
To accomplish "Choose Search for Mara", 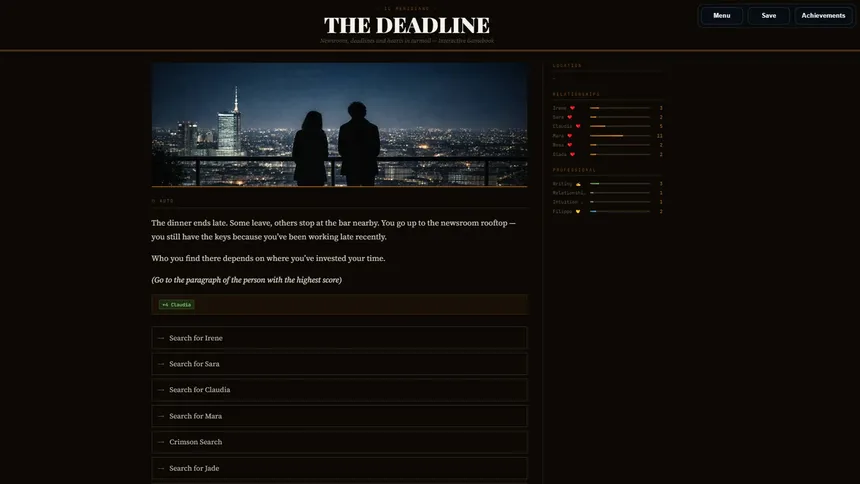I will click(x=339, y=416).
